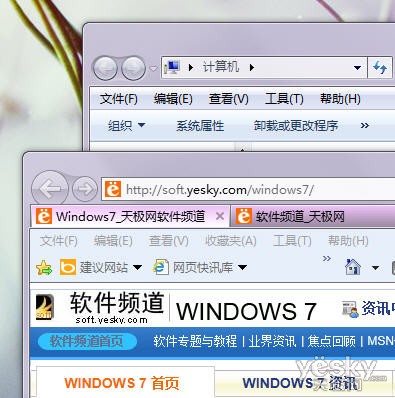
Task: Open 文件(F) menu in Explorer window
Action: tap(119, 99)
